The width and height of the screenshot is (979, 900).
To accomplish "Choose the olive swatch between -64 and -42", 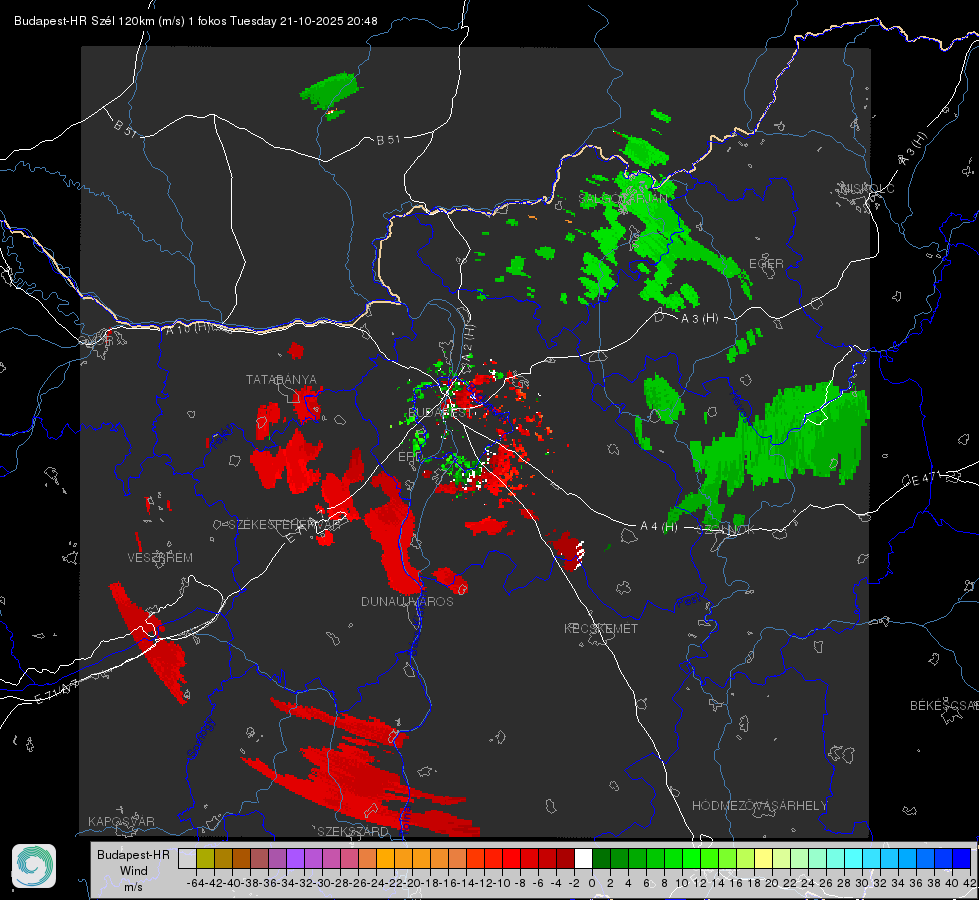I will (205, 858).
